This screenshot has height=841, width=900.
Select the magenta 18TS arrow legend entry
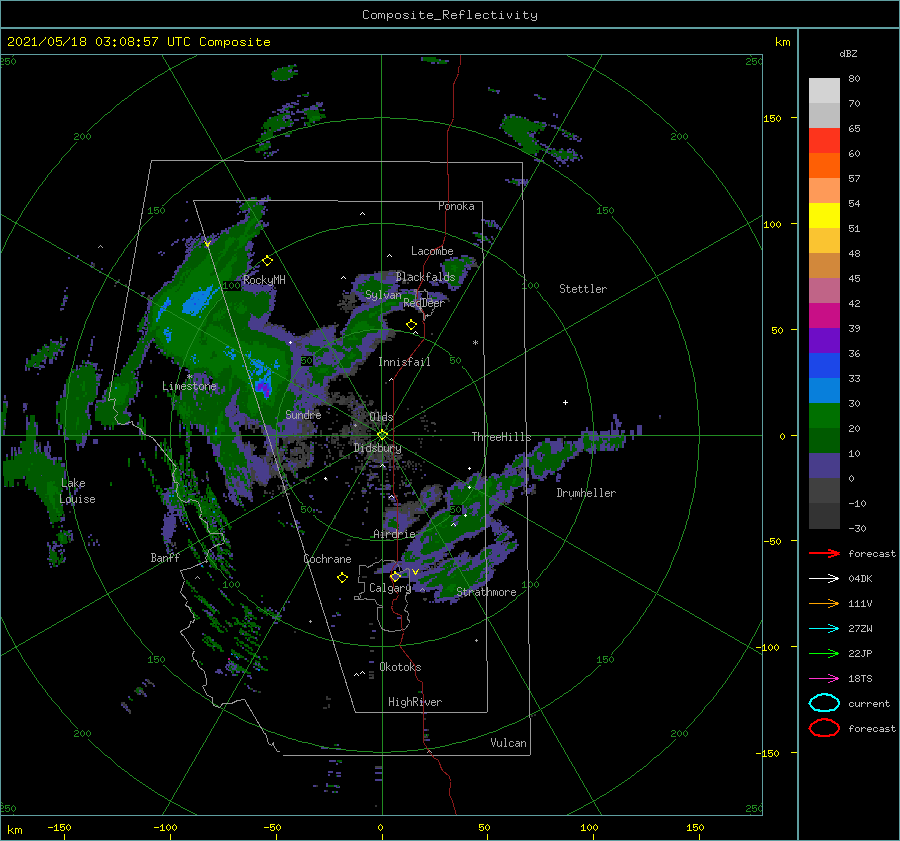[824, 679]
